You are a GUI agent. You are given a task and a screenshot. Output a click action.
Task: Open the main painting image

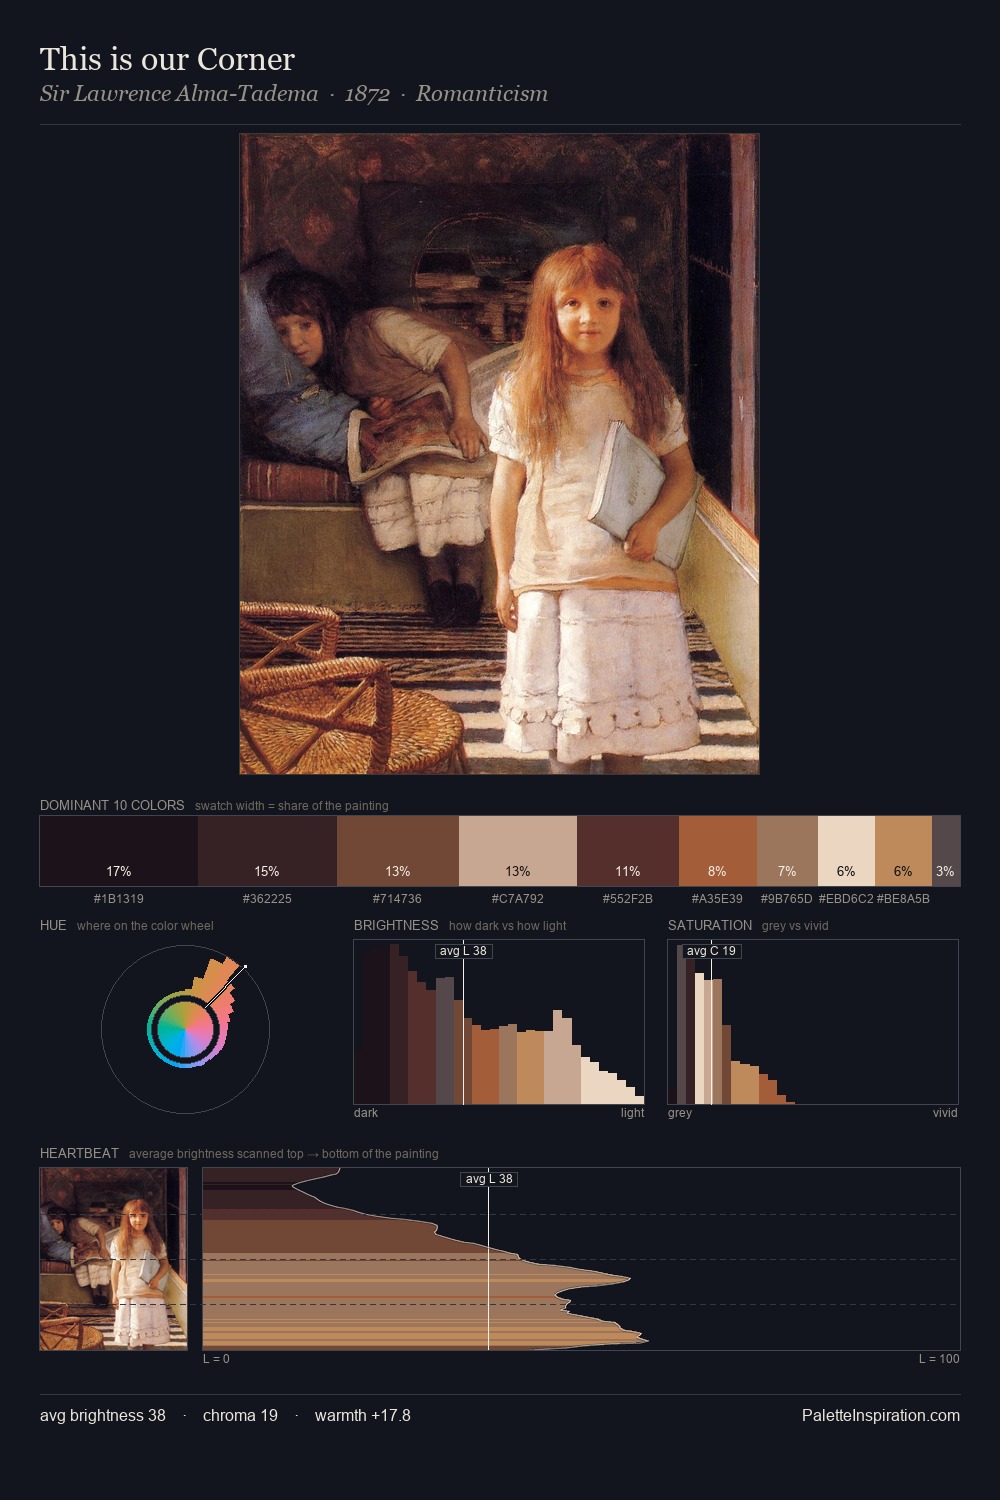[x=499, y=454]
